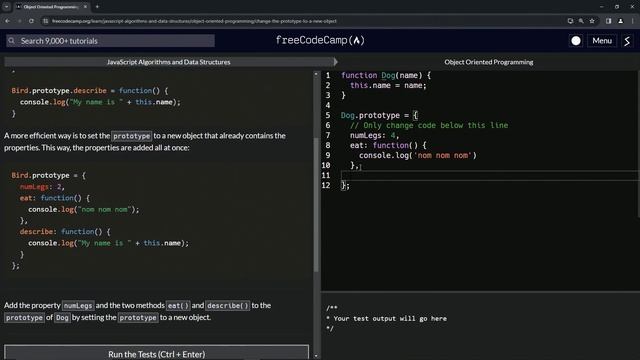Open the freeCodeCamp Menu
This screenshot has width=640, height=360.
point(602,41)
